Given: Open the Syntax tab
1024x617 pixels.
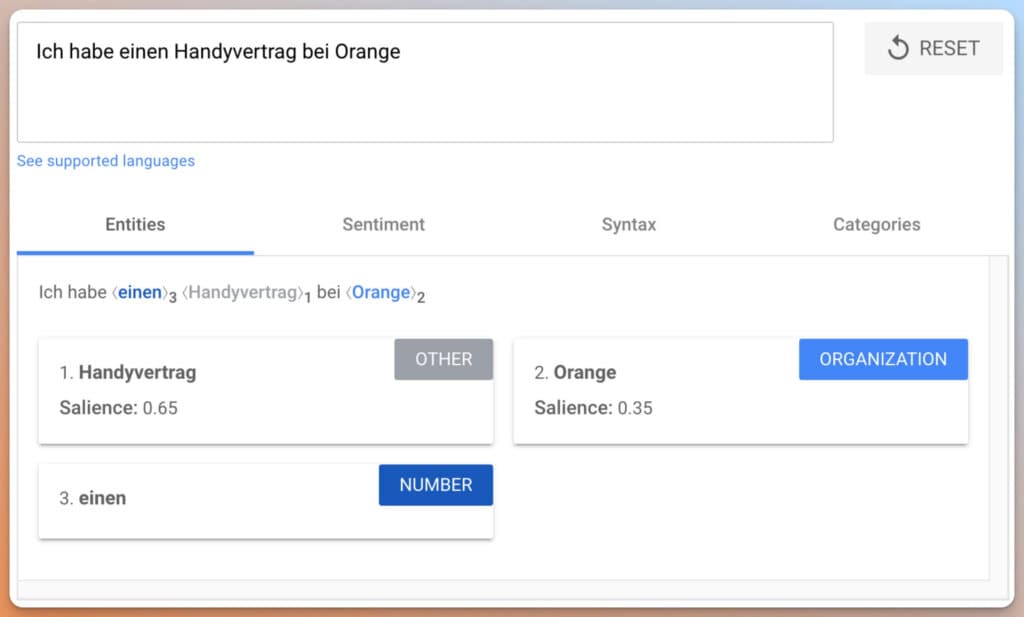Looking at the screenshot, I should tap(629, 225).
